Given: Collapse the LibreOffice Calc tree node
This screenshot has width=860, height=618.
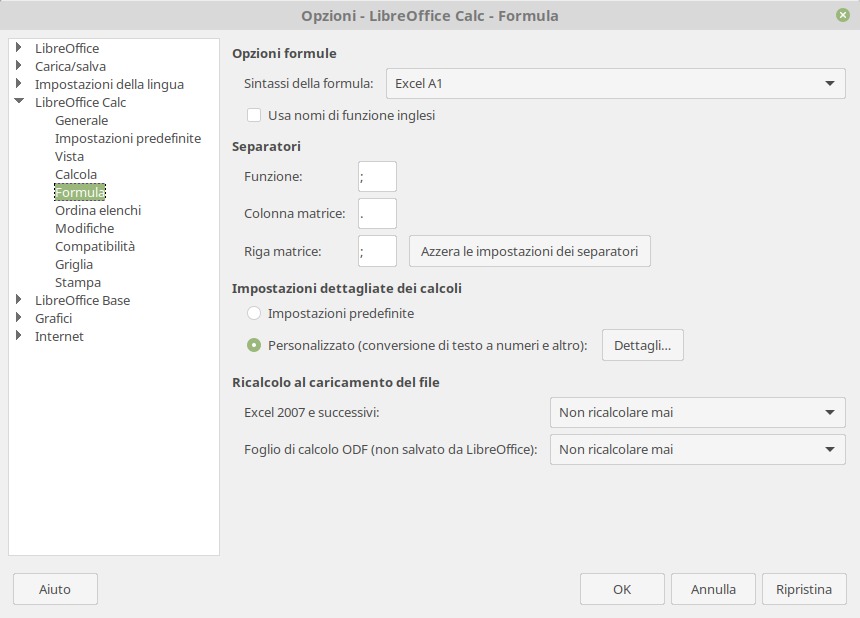Looking at the screenshot, I should 19,102.
